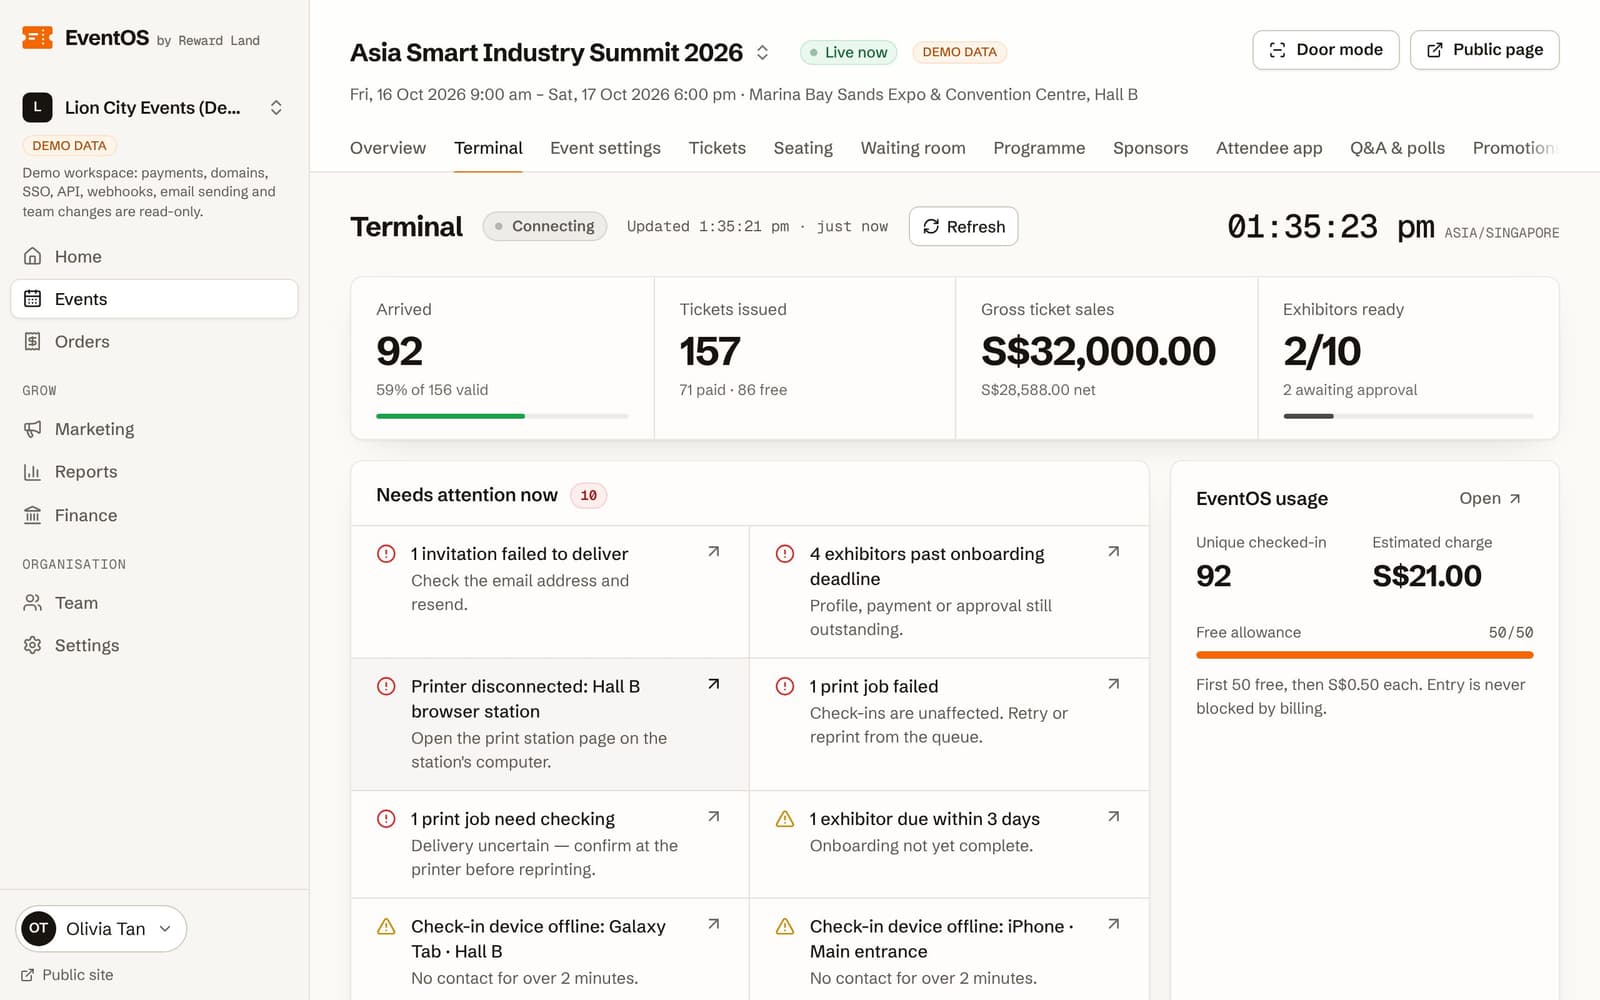Expand the Olivia Tan user menu chevron
Viewport: 1600px width, 1000px height.
pyautogui.click(x=165, y=929)
